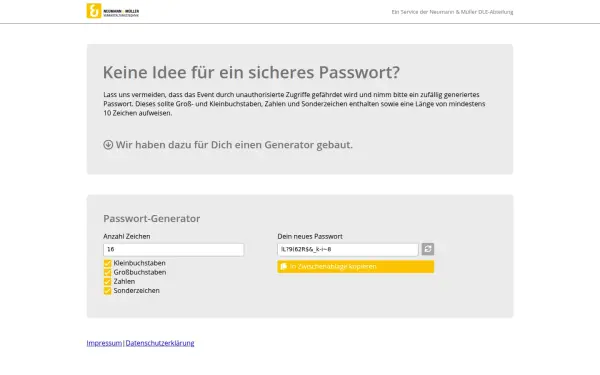Toggle the Zahlen checkbox
The image size is (600, 375).
pyautogui.click(x=107, y=282)
